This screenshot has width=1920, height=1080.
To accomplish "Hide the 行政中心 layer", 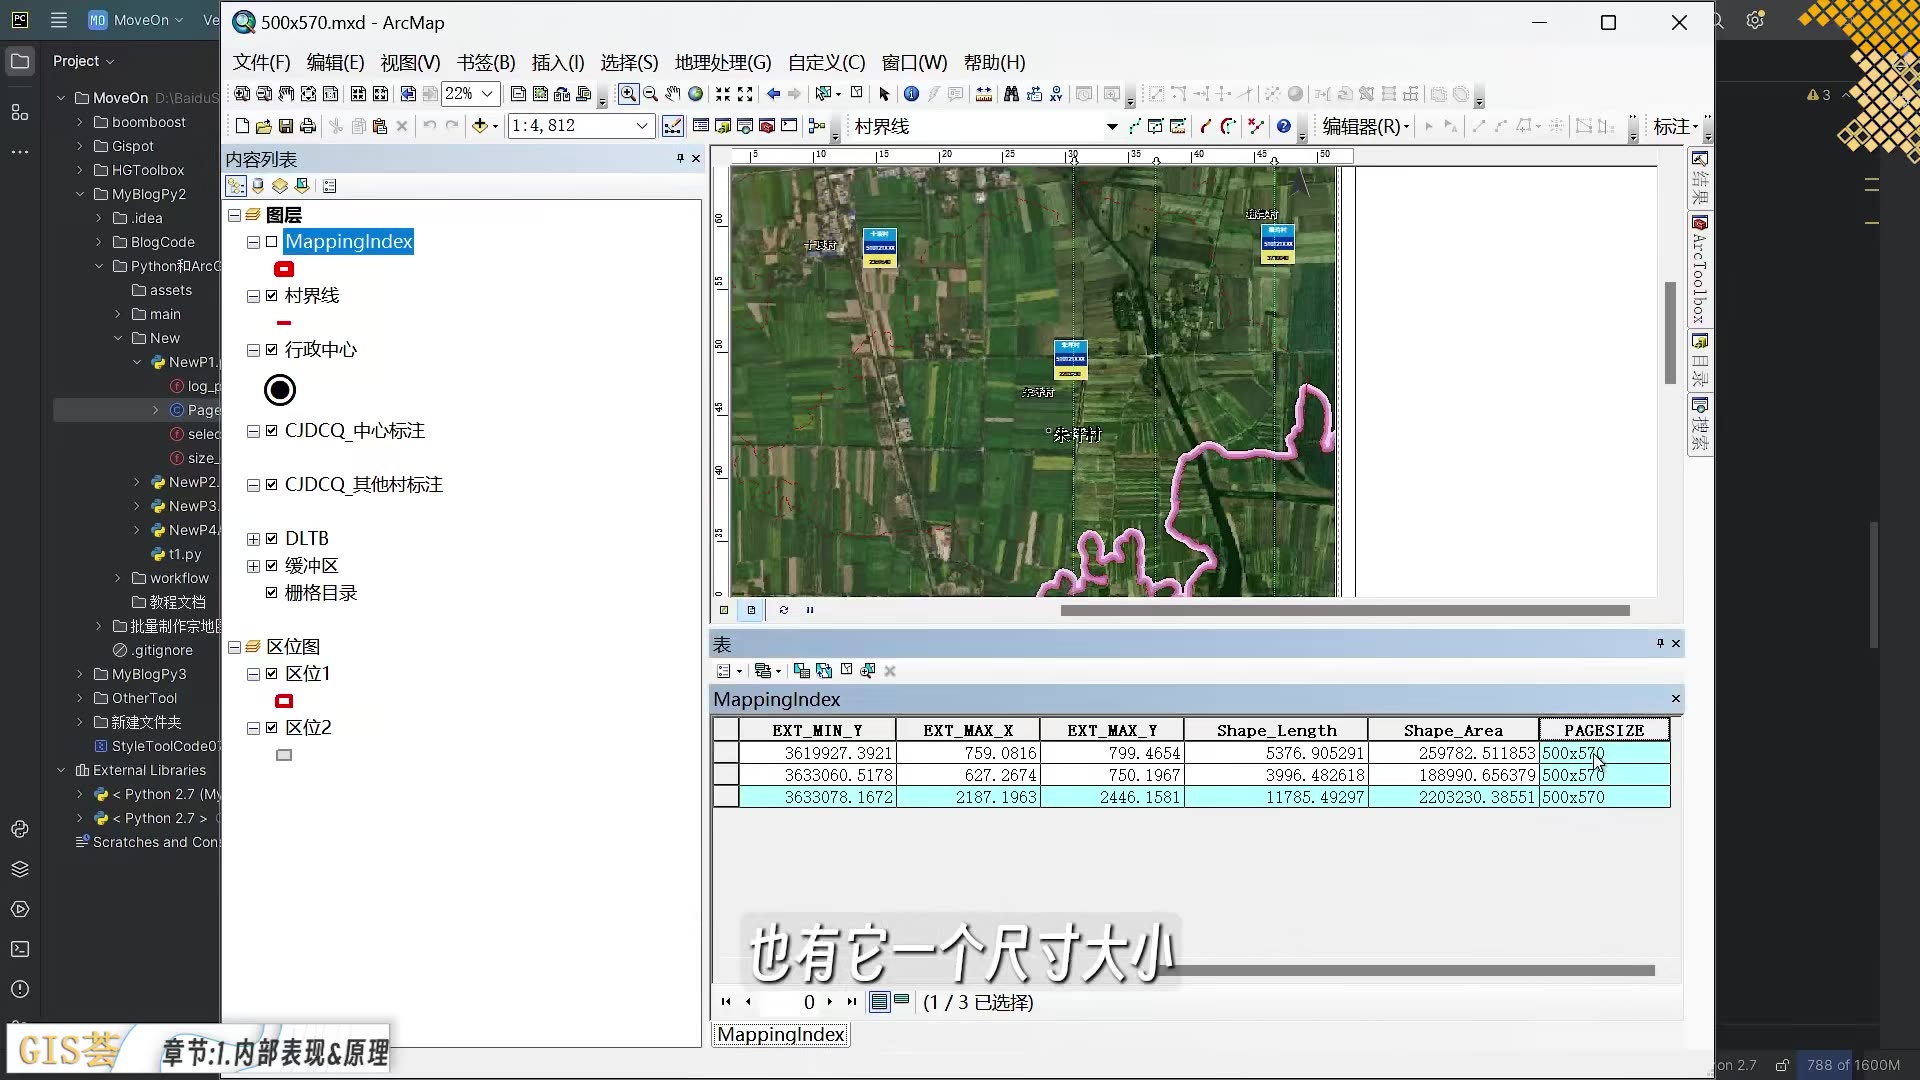I will tap(270, 350).
